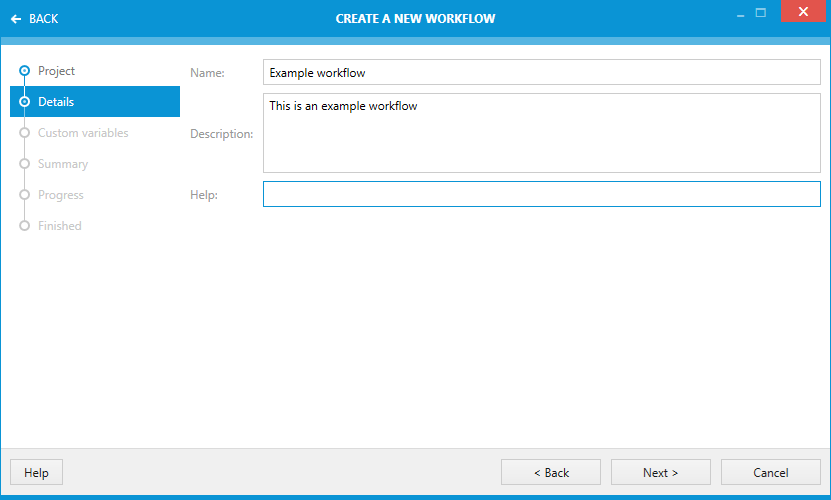831x500 pixels.
Task: Click into the Description text area
Action: point(542,133)
